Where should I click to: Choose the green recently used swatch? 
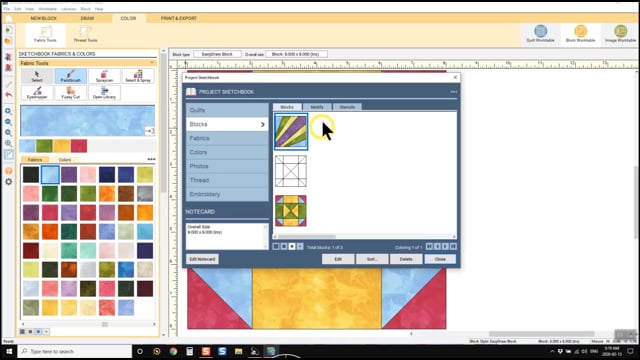point(44,146)
